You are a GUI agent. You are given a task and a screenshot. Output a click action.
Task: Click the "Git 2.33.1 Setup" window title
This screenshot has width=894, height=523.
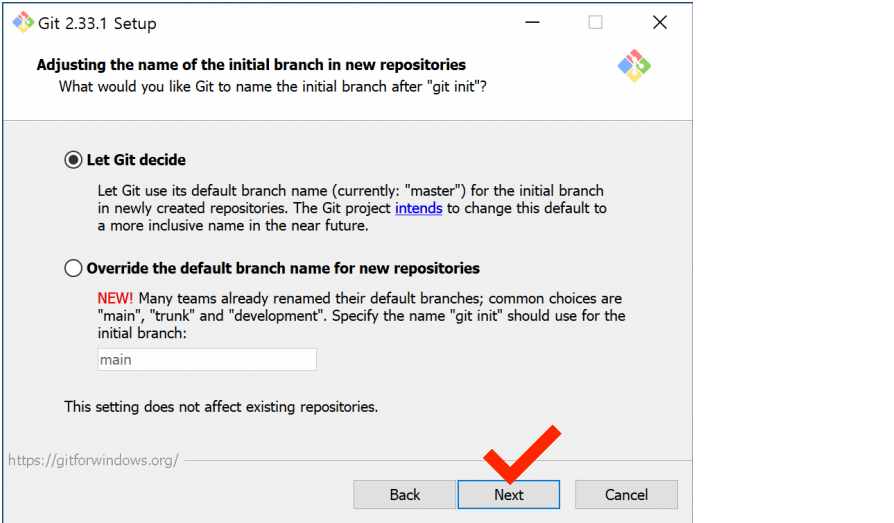coord(97,23)
